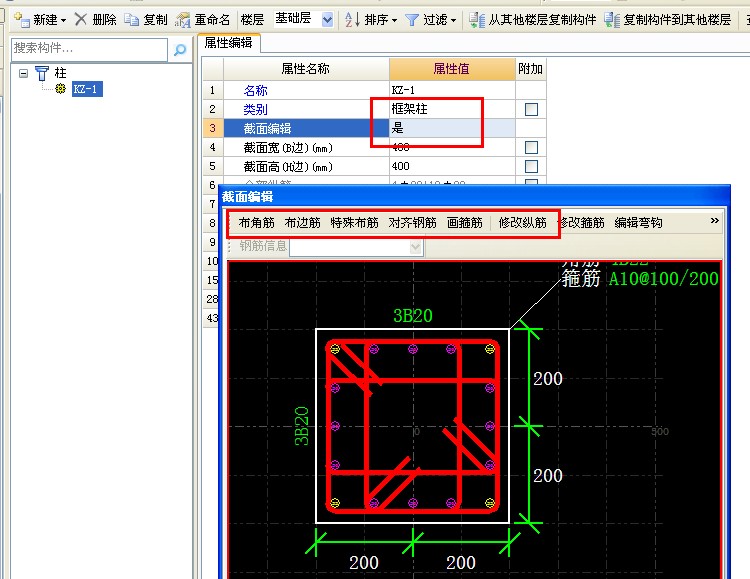Click the gear icon beside KZ-1
The image size is (750, 579).
60,89
